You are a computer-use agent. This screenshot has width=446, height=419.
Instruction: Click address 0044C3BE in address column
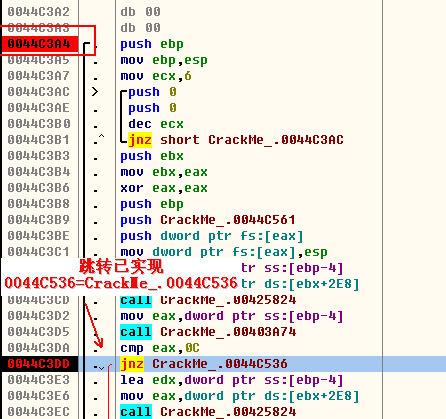[39, 236]
